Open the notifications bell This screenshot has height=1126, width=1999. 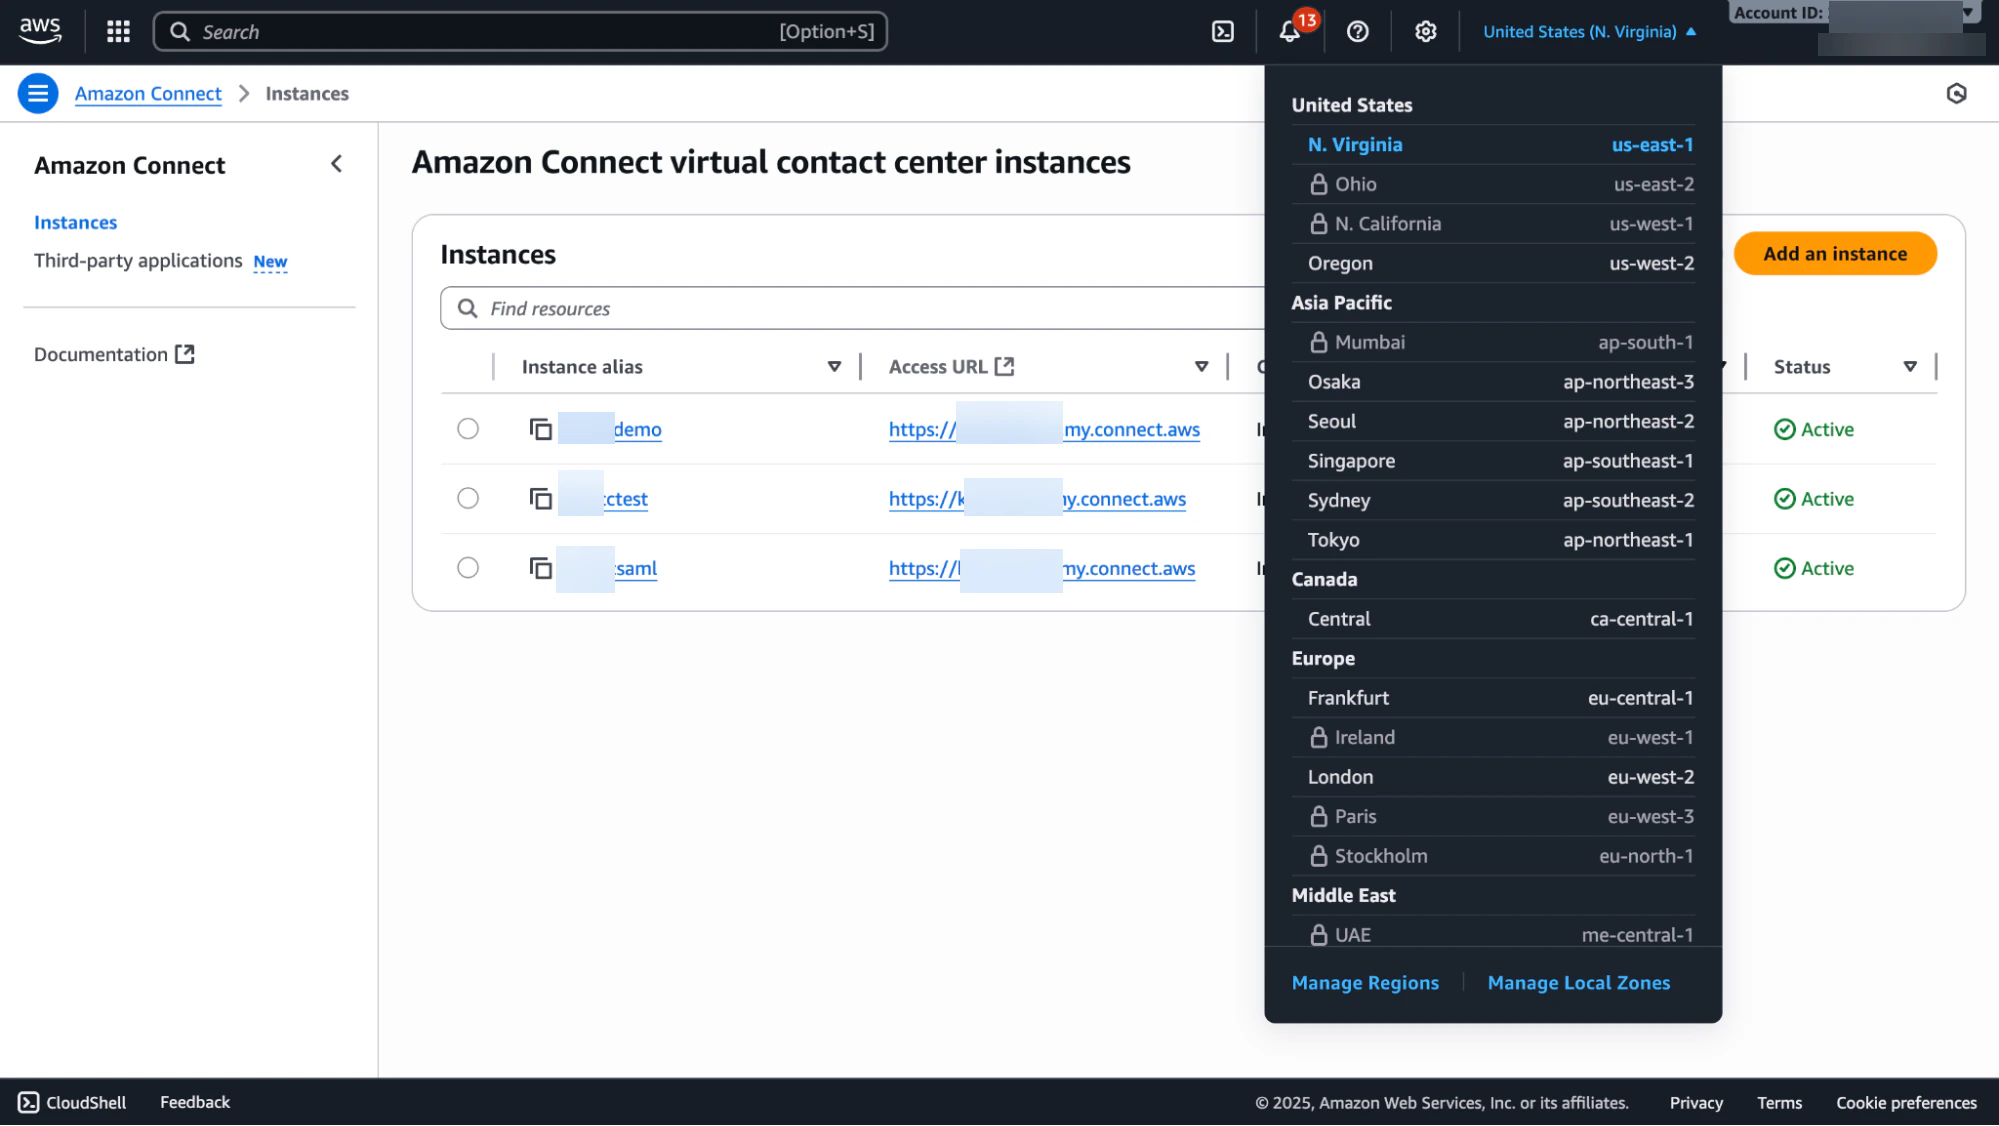[x=1289, y=31]
